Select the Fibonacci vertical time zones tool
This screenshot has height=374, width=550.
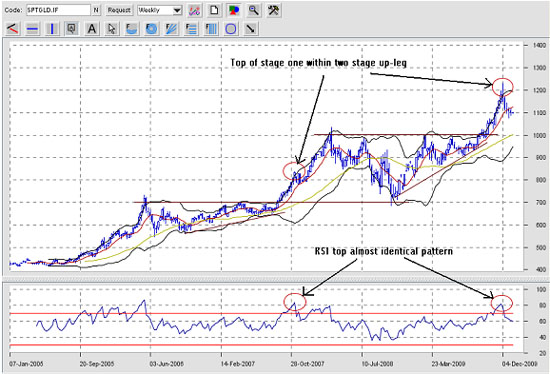[x=211, y=29]
